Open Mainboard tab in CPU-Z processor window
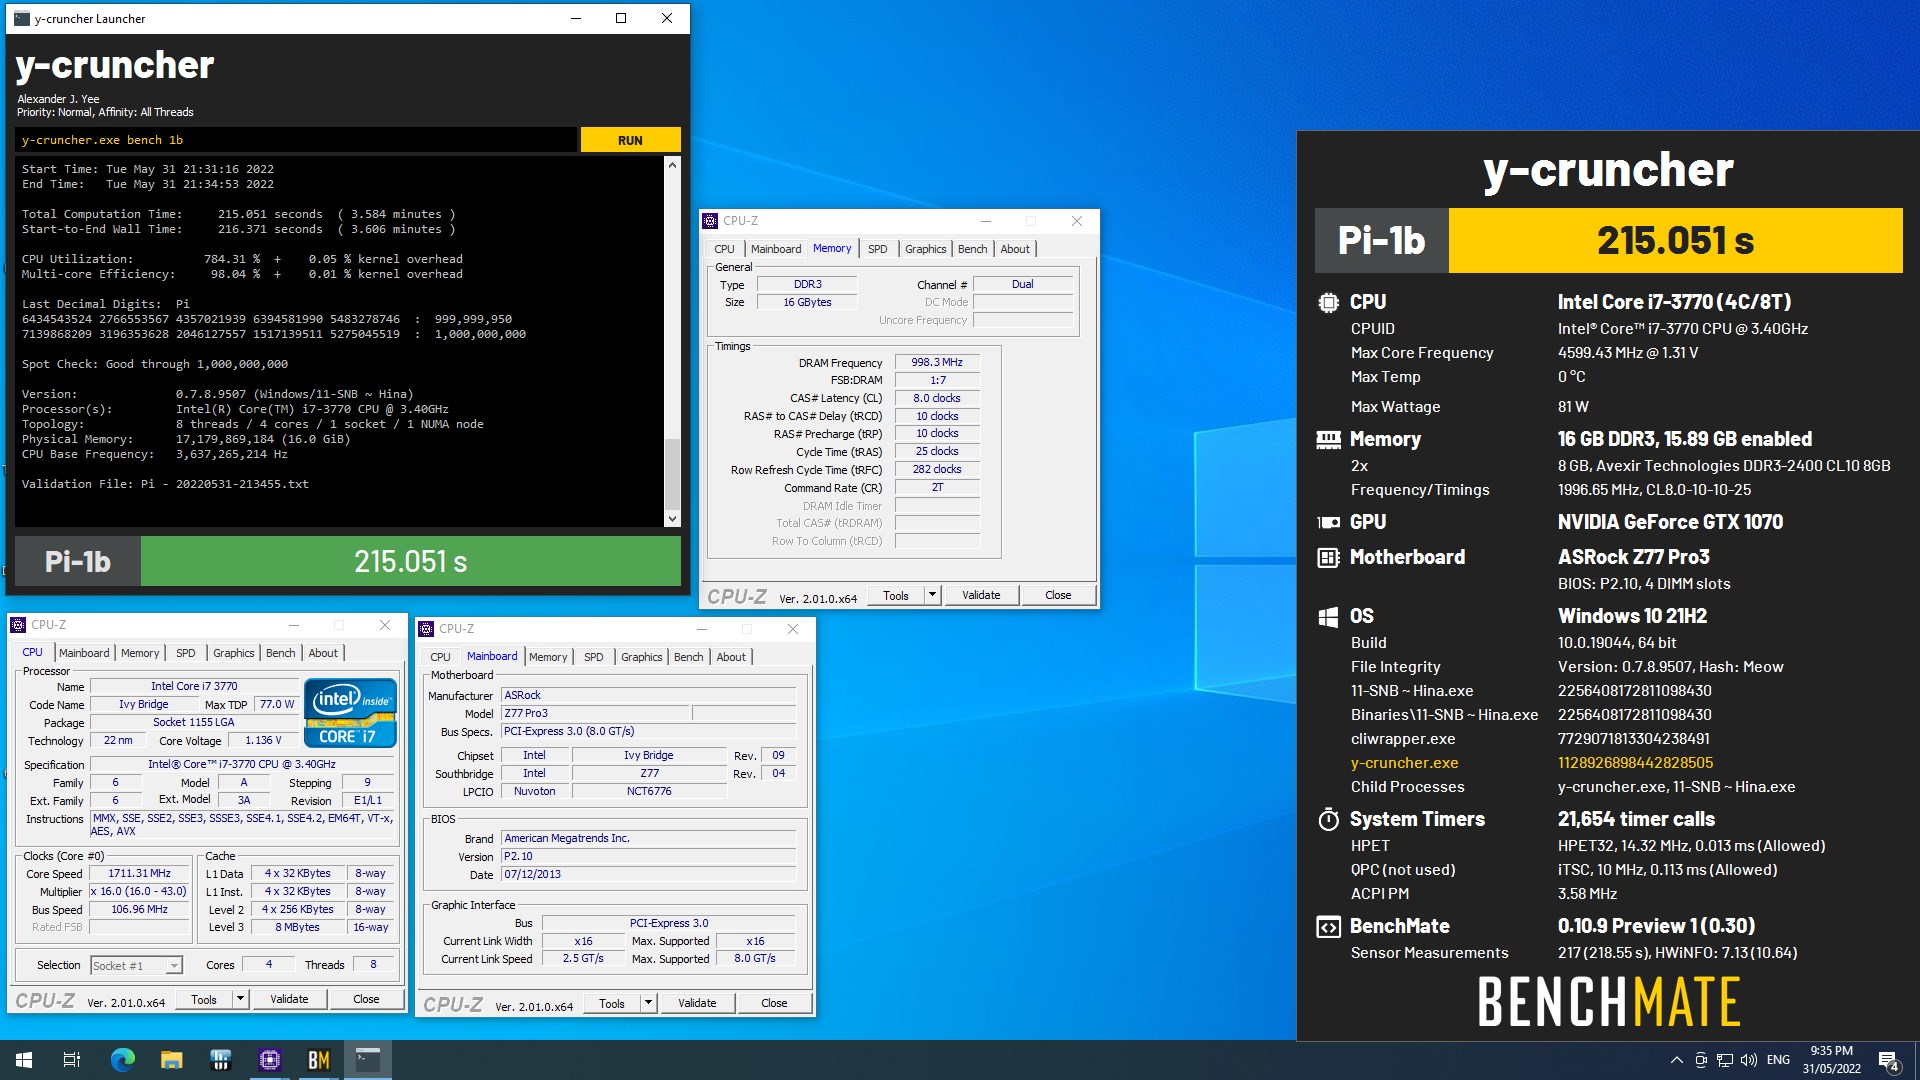Viewport: 1920px width, 1080px height. (84, 653)
